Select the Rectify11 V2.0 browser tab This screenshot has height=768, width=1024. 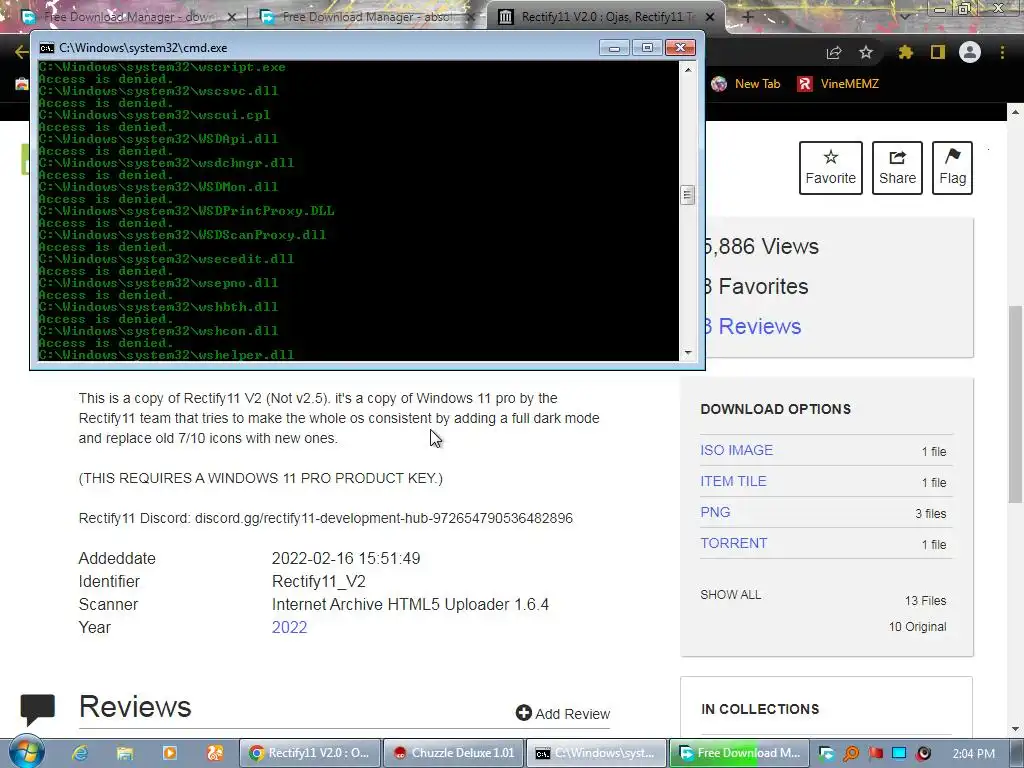[x=607, y=17]
